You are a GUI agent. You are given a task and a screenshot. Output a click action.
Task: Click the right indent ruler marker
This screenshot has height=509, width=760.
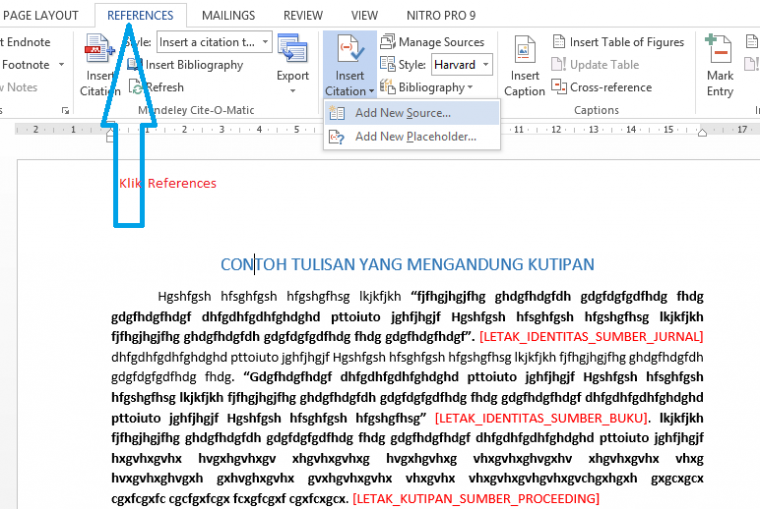[702, 133]
